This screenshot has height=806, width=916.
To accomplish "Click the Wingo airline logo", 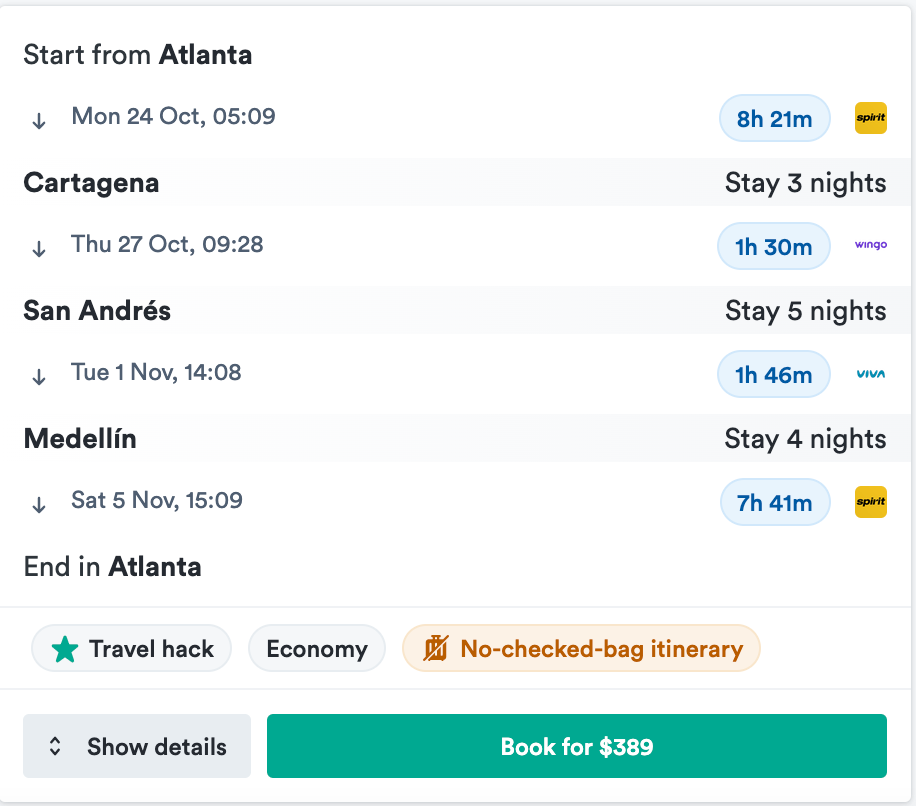I will point(870,245).
